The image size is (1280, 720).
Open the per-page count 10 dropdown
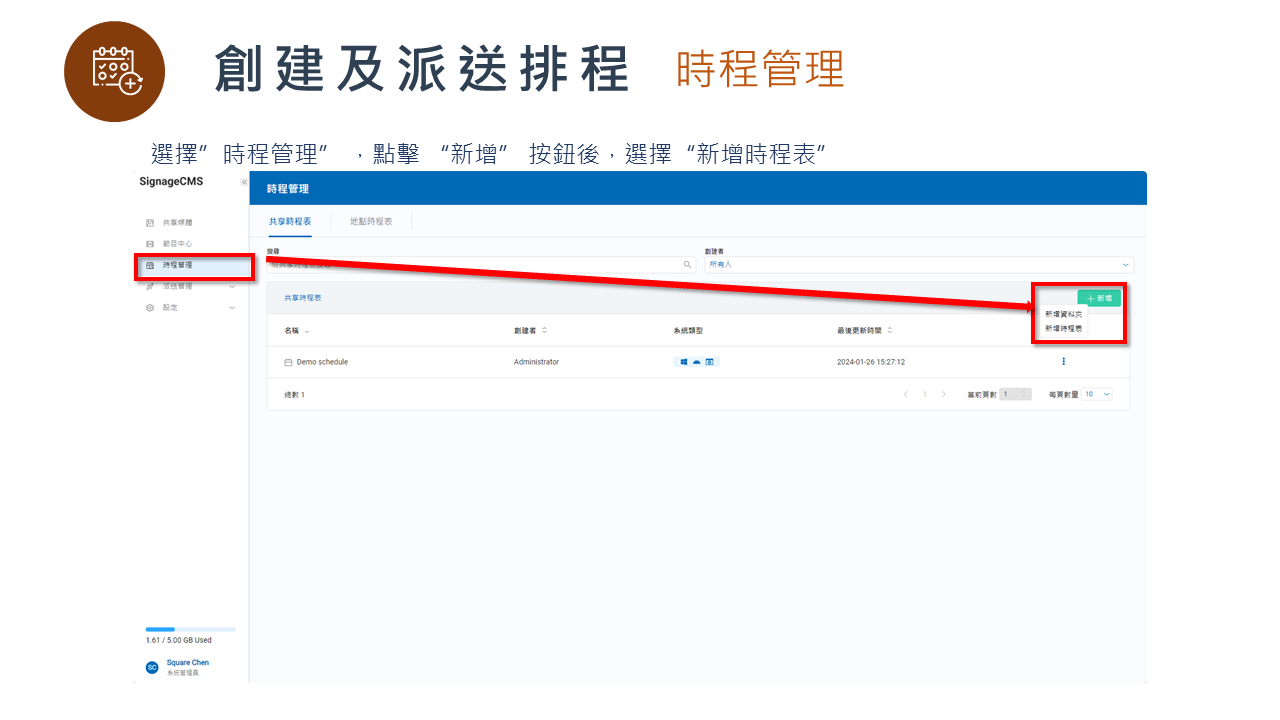(1096, 394)
